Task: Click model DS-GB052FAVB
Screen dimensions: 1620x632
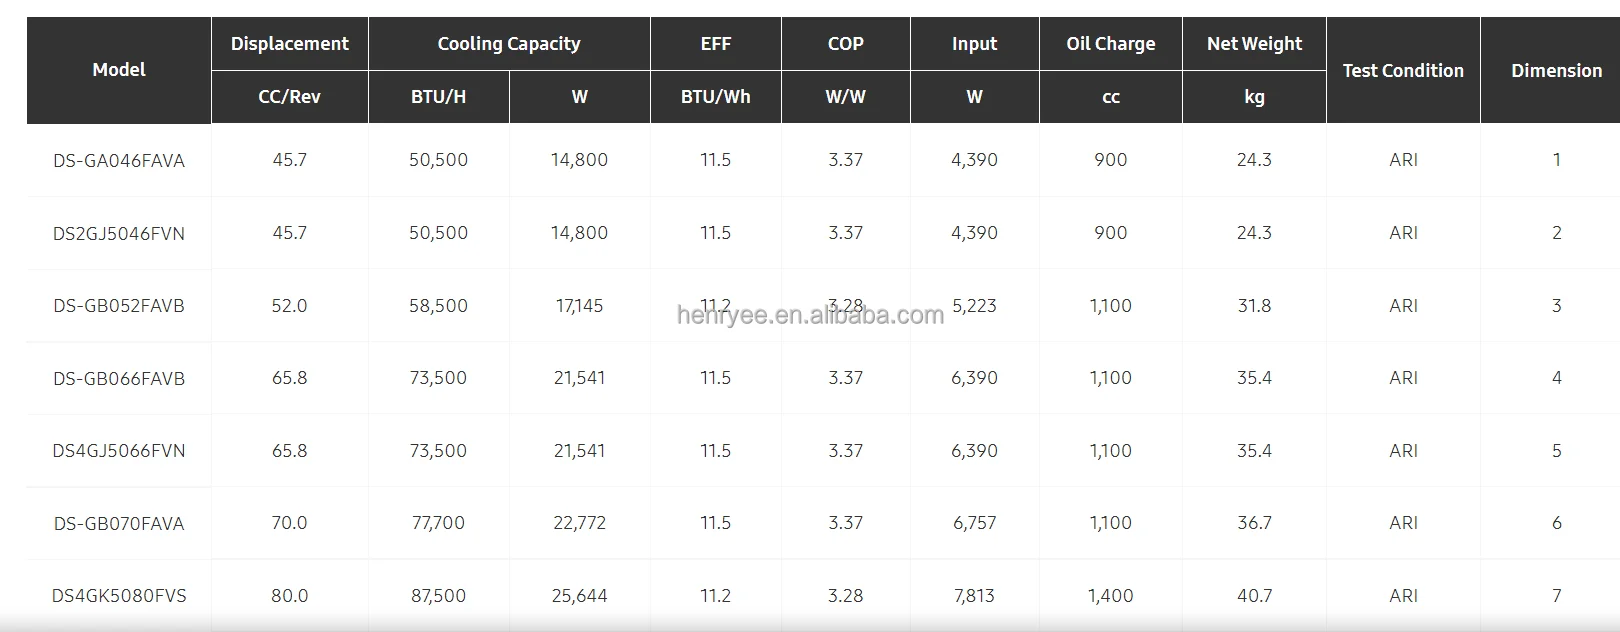Action: point(119,306)
